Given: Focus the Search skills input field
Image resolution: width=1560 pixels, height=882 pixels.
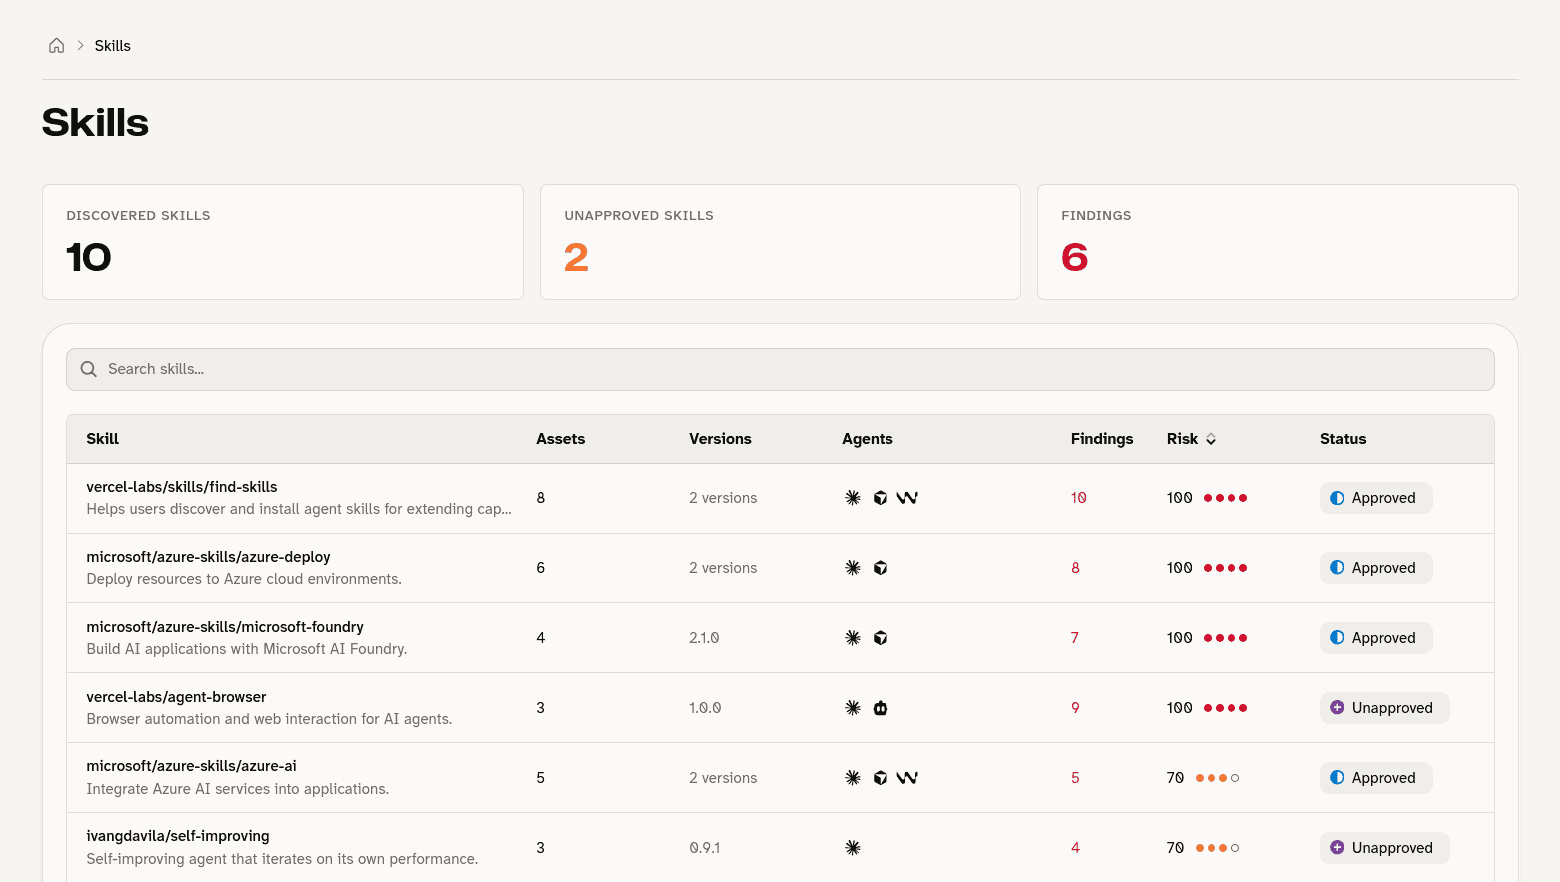Looking at the screenshot, I should 780,369.
